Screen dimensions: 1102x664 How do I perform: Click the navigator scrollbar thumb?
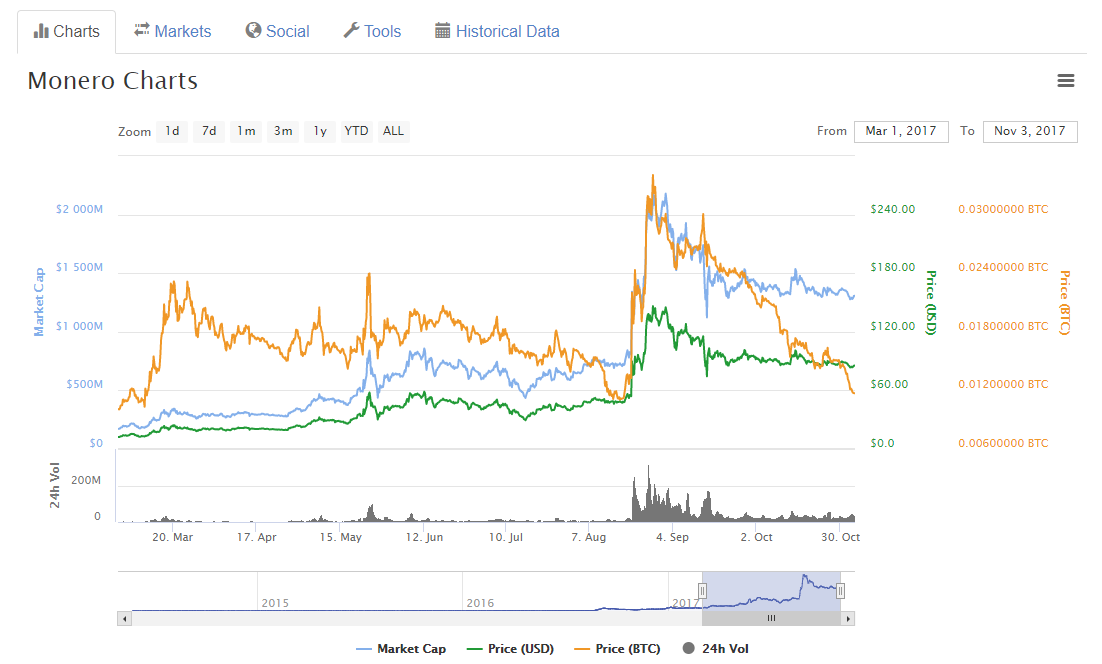pyautogui.click(x=771, y=619)
